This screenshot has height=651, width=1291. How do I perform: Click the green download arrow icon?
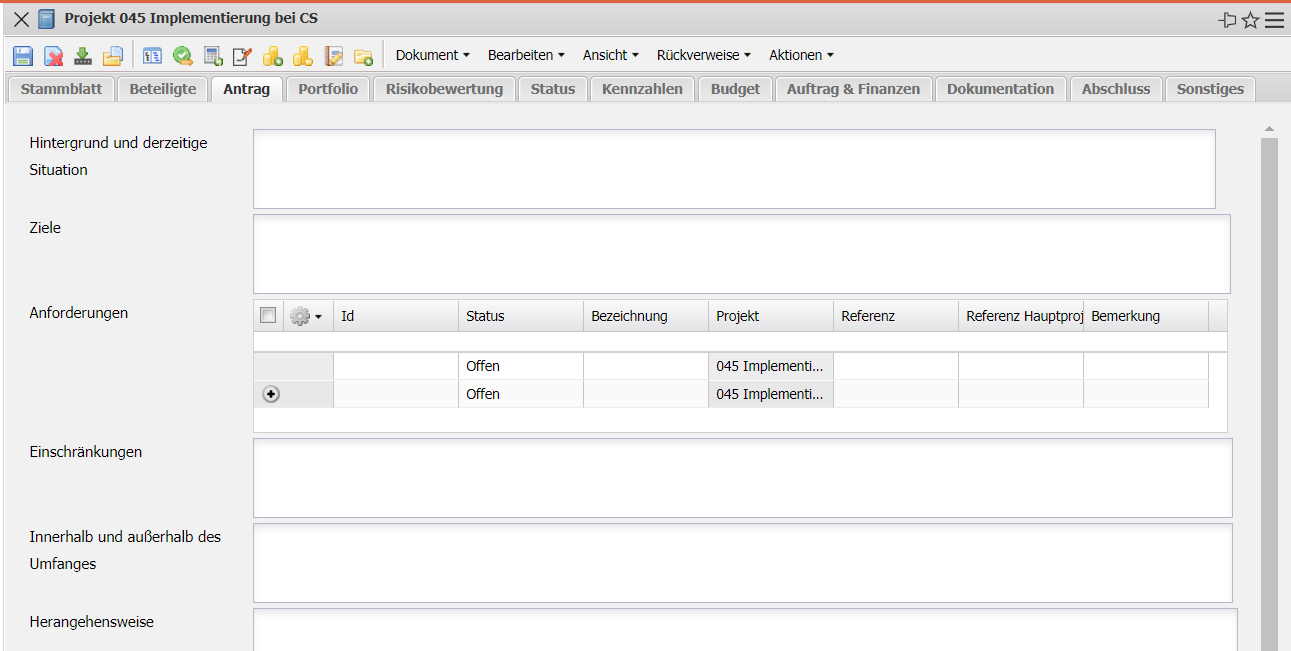tap(83, 56)
